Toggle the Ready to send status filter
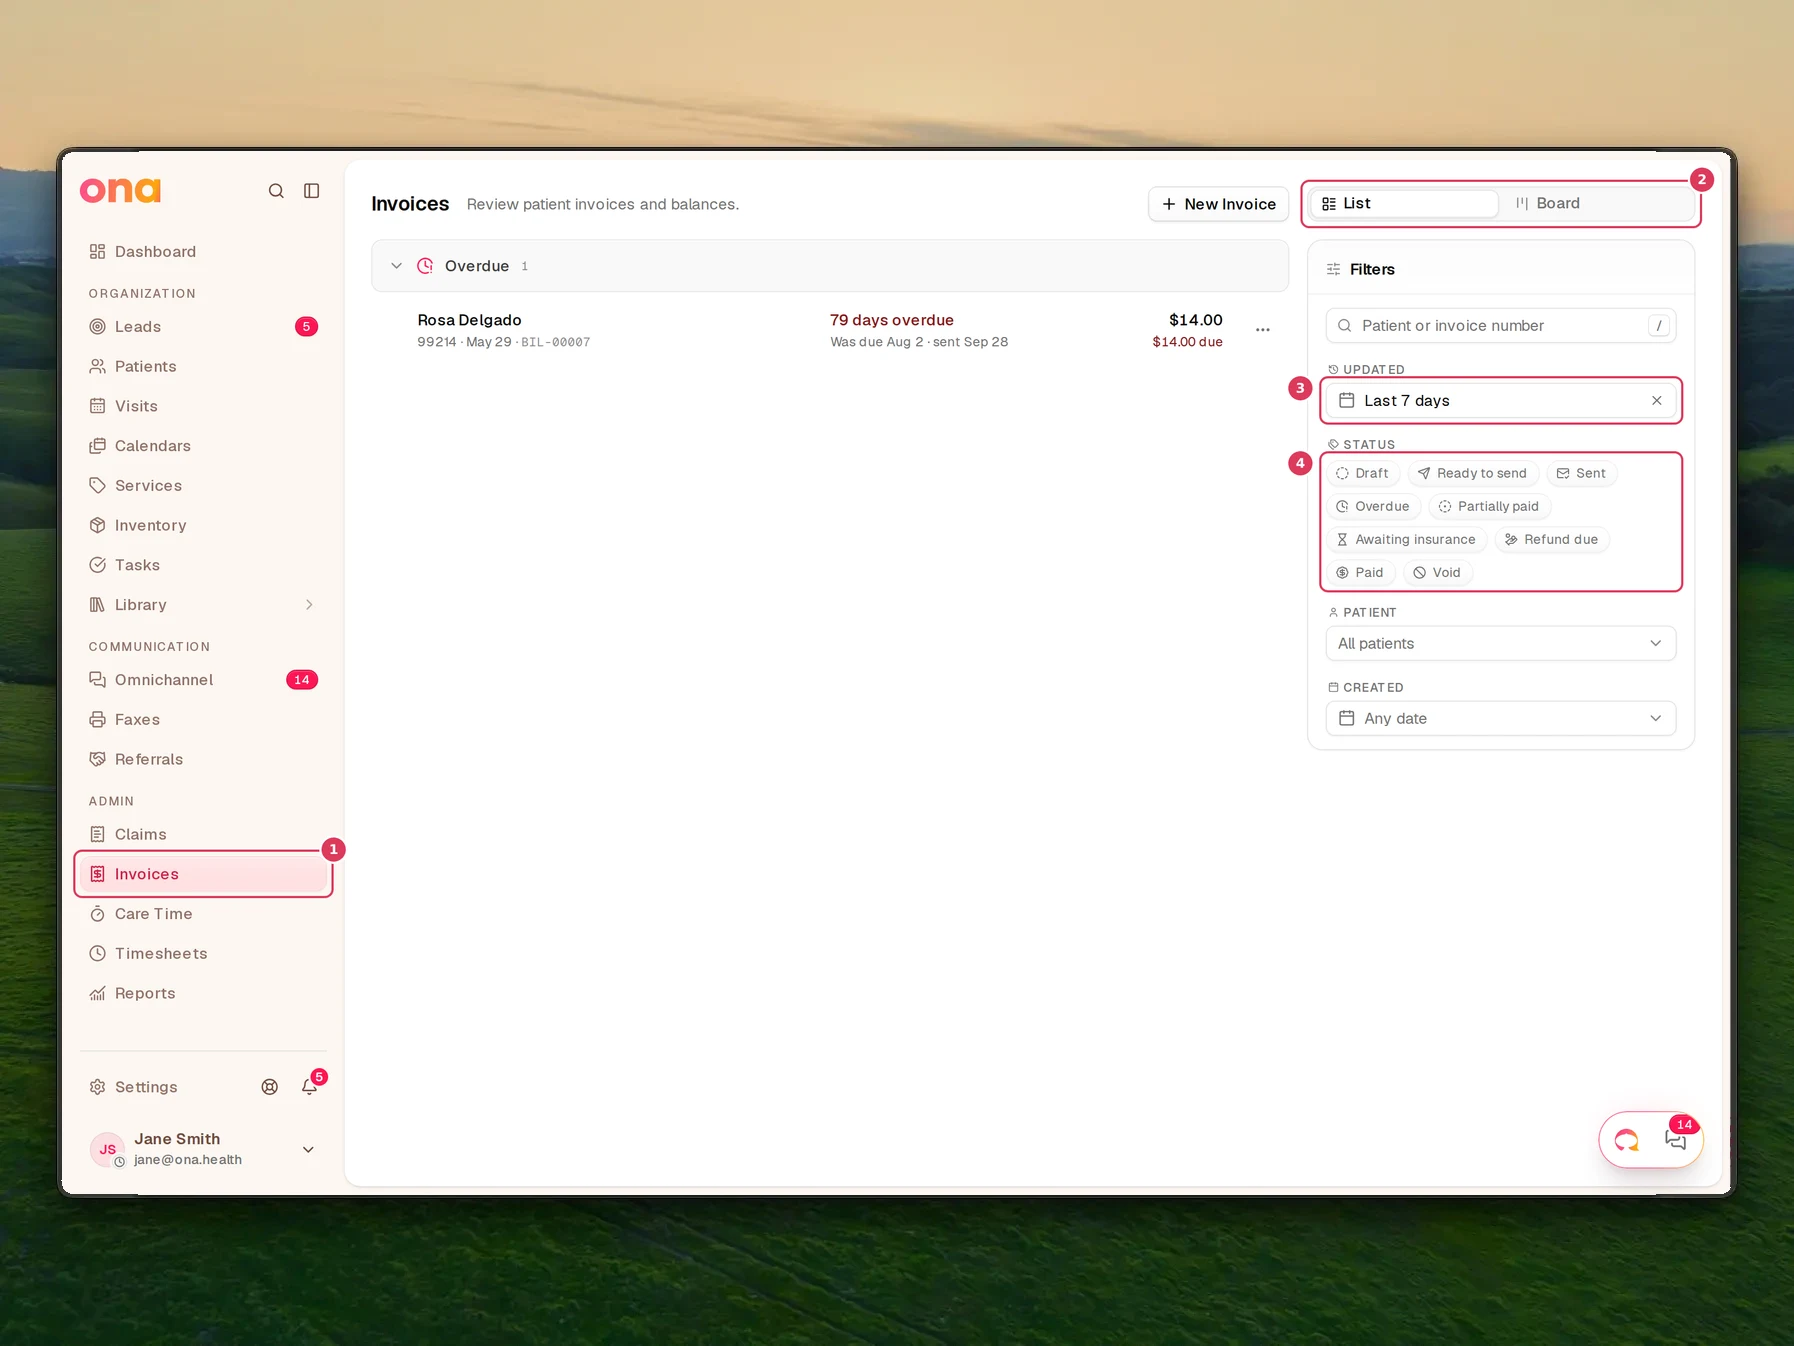The width and height of the screenshot is (1794, 1346). (1472, 474)
